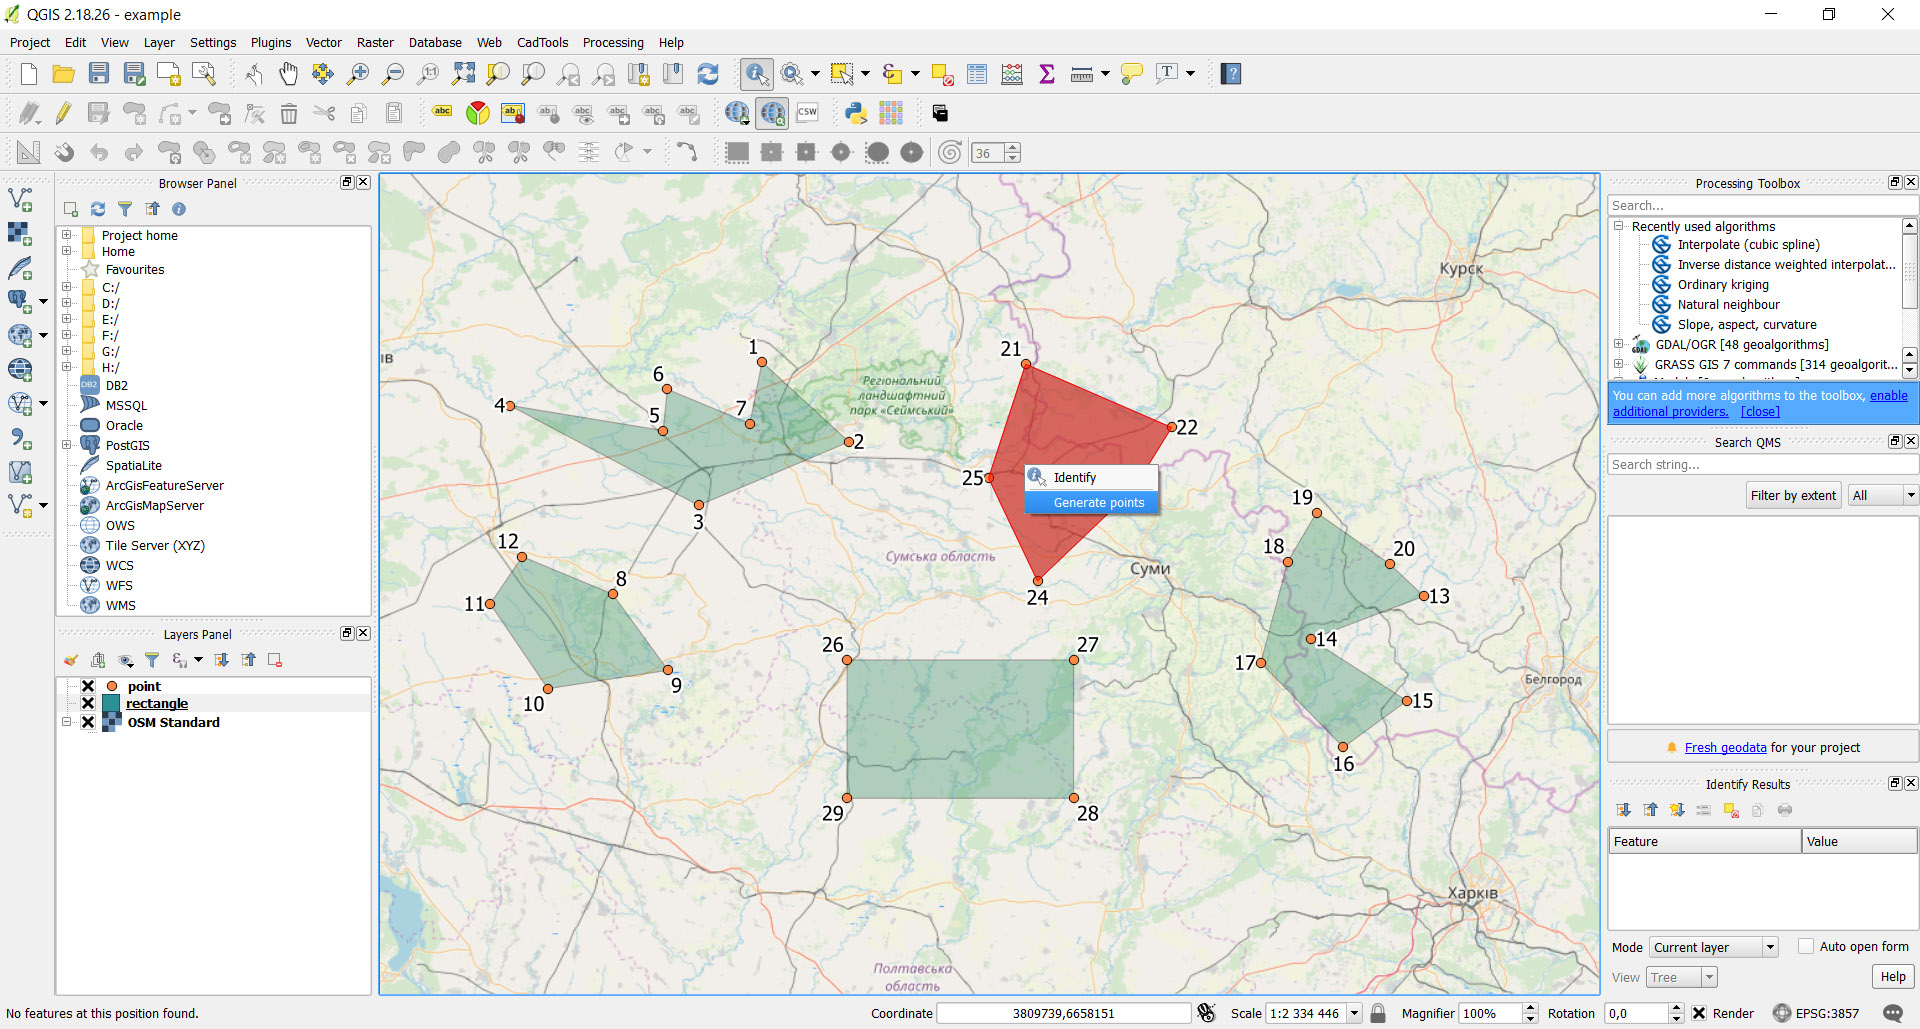Image resolution: width=1920 pixels, height=1029 pixels.
Task: Click the Map Tips balloon icon
Action: click(x=1132, y=74)
